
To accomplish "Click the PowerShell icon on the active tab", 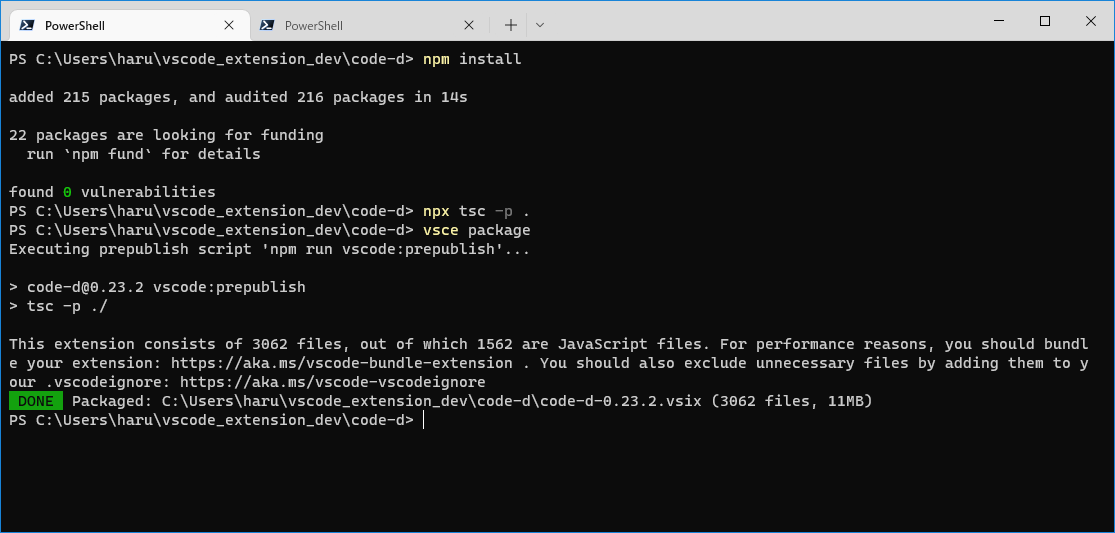I will [27, 25].
